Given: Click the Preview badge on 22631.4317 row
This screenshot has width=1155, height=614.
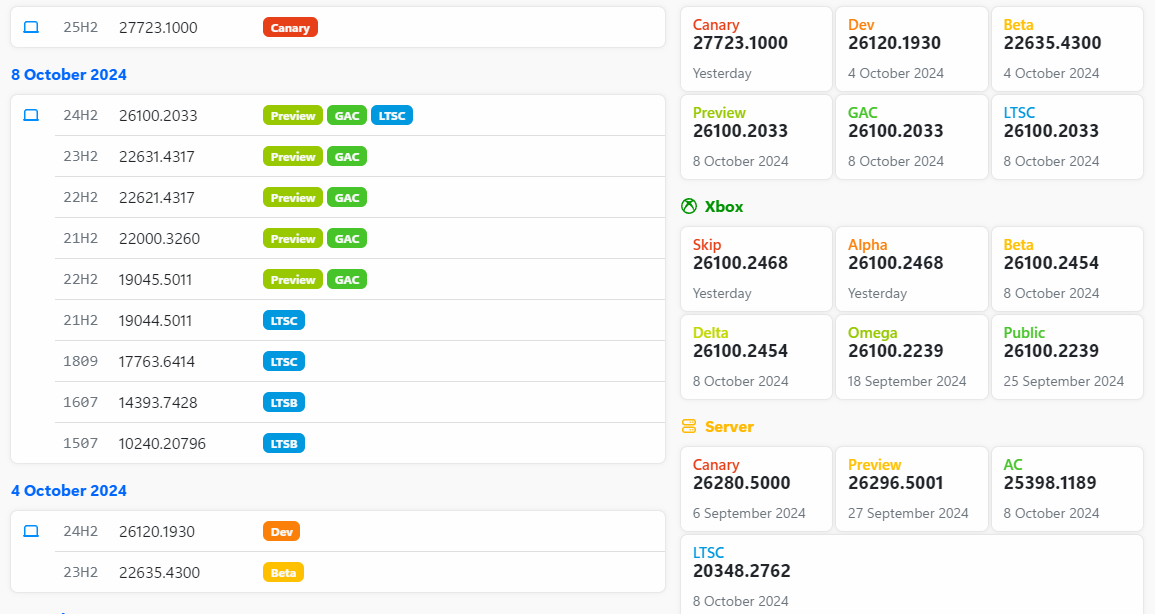Looking at the screenshot, I should [x=292, y=157].
